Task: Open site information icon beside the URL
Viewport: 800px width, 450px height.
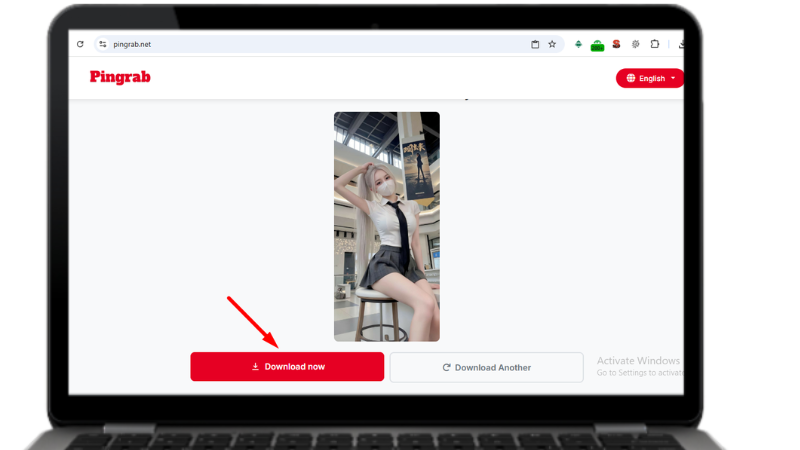Action: coord(102,44)
